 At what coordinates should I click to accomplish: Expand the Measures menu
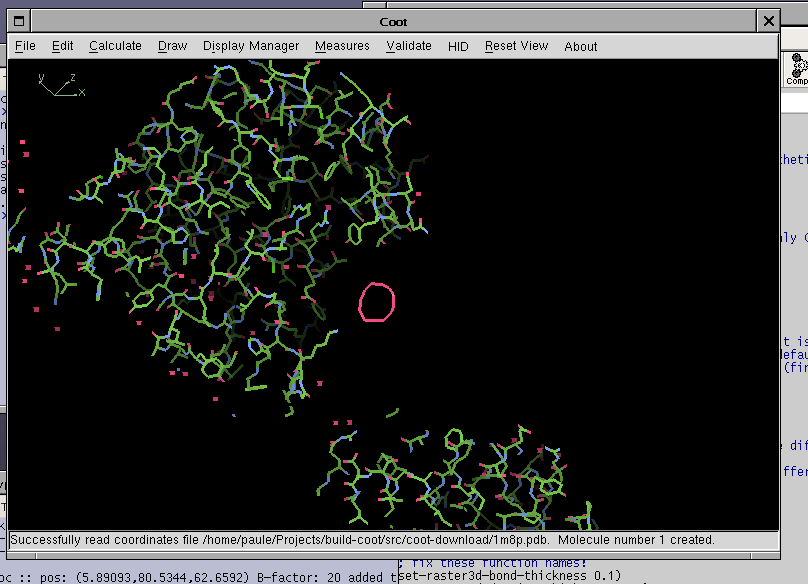click(x=342, y=46)
